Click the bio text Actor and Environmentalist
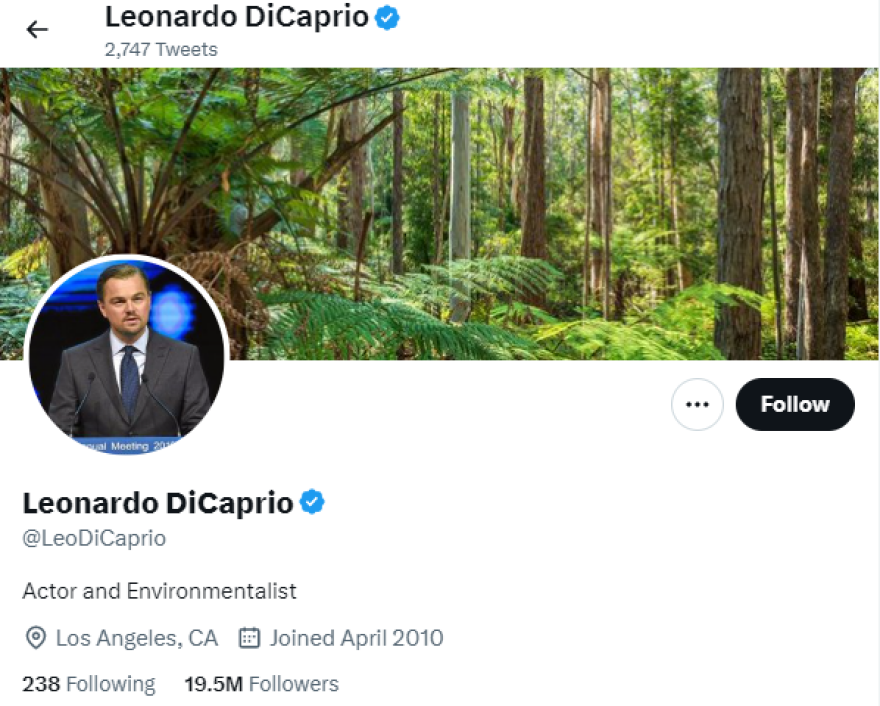Viewport: 880px width, 706px height. click(159, 591)
